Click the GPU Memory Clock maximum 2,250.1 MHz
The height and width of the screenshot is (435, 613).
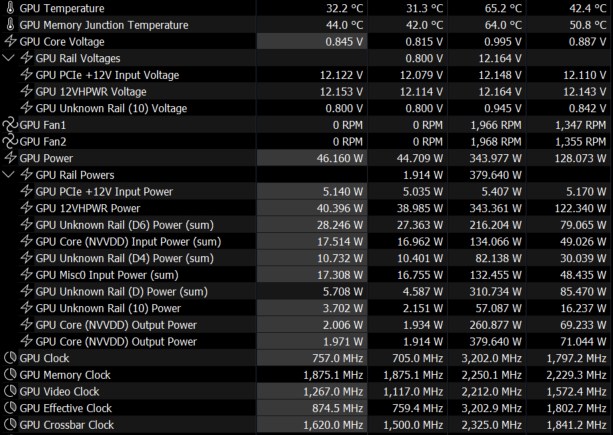(492, 375)
